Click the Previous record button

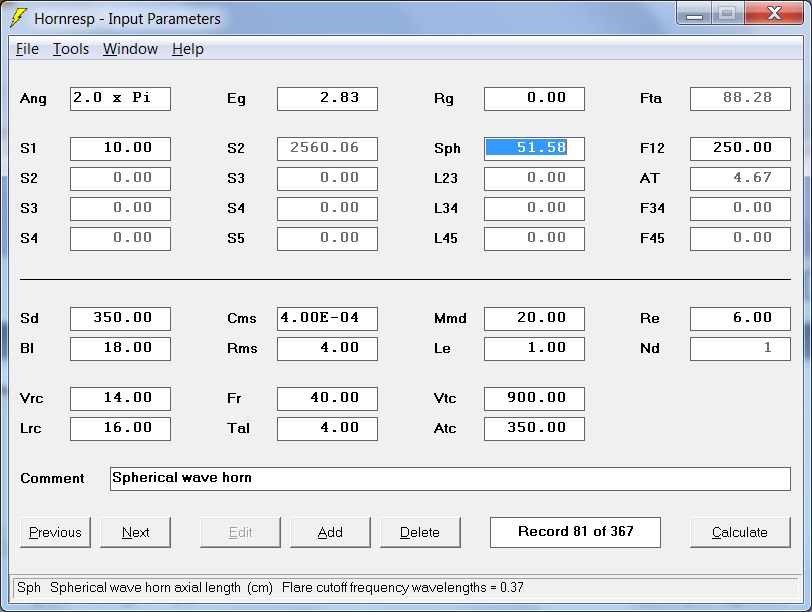[55, 532]
